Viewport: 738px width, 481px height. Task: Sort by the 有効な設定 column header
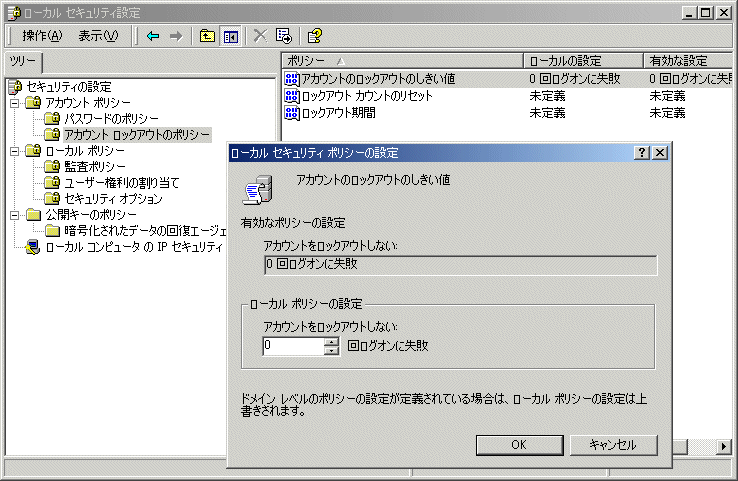coord(688,61)
